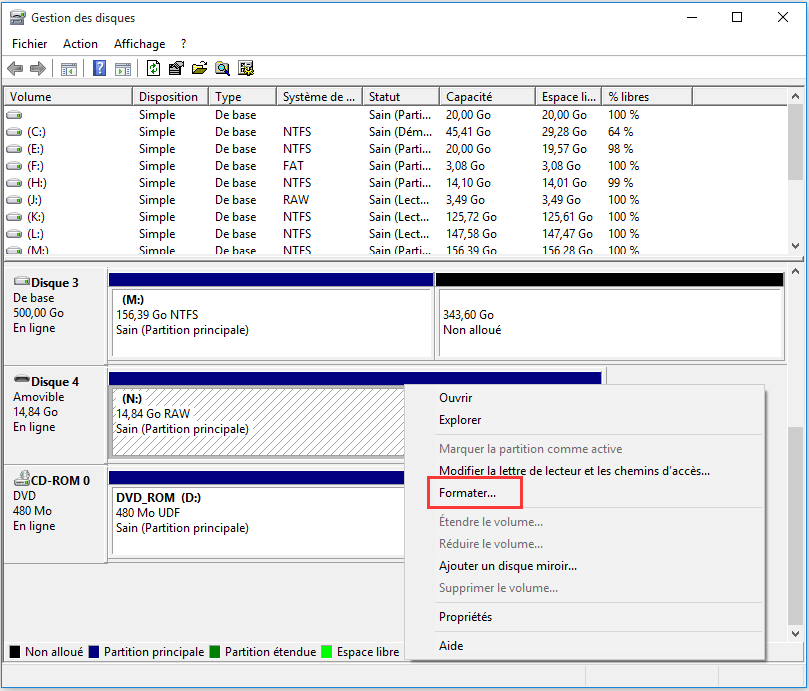The height and width of the screenshot is (691, 809).
Task: Choose Ajouter un disque miroir... entry
Action: pyautogui.click(x=508, y=566)
